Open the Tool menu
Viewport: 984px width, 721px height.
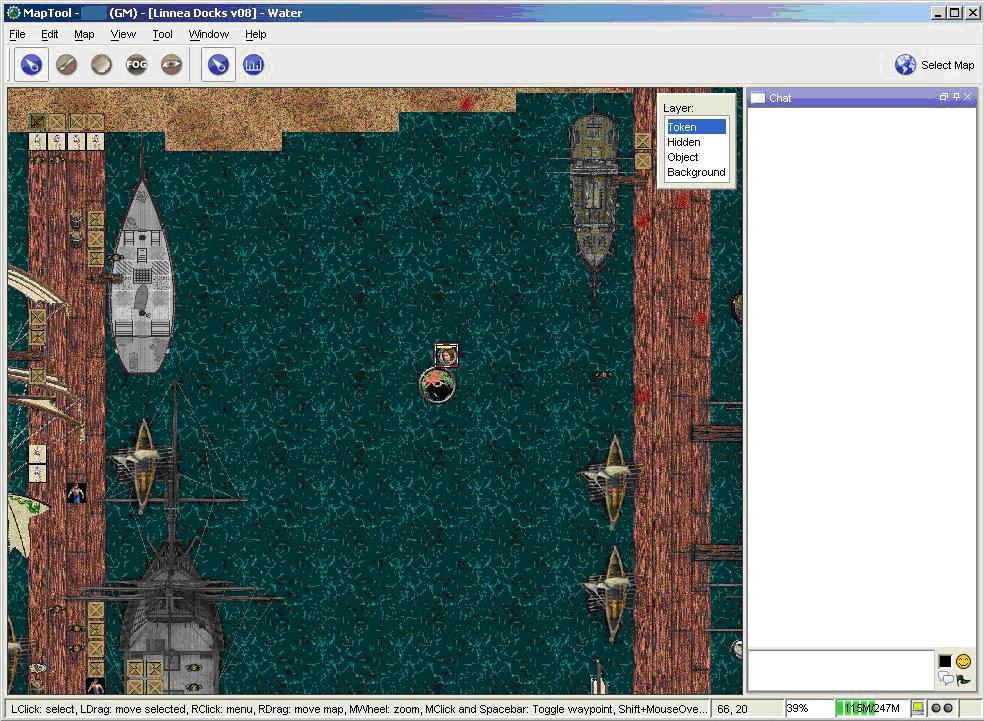(x=162, y=34)
